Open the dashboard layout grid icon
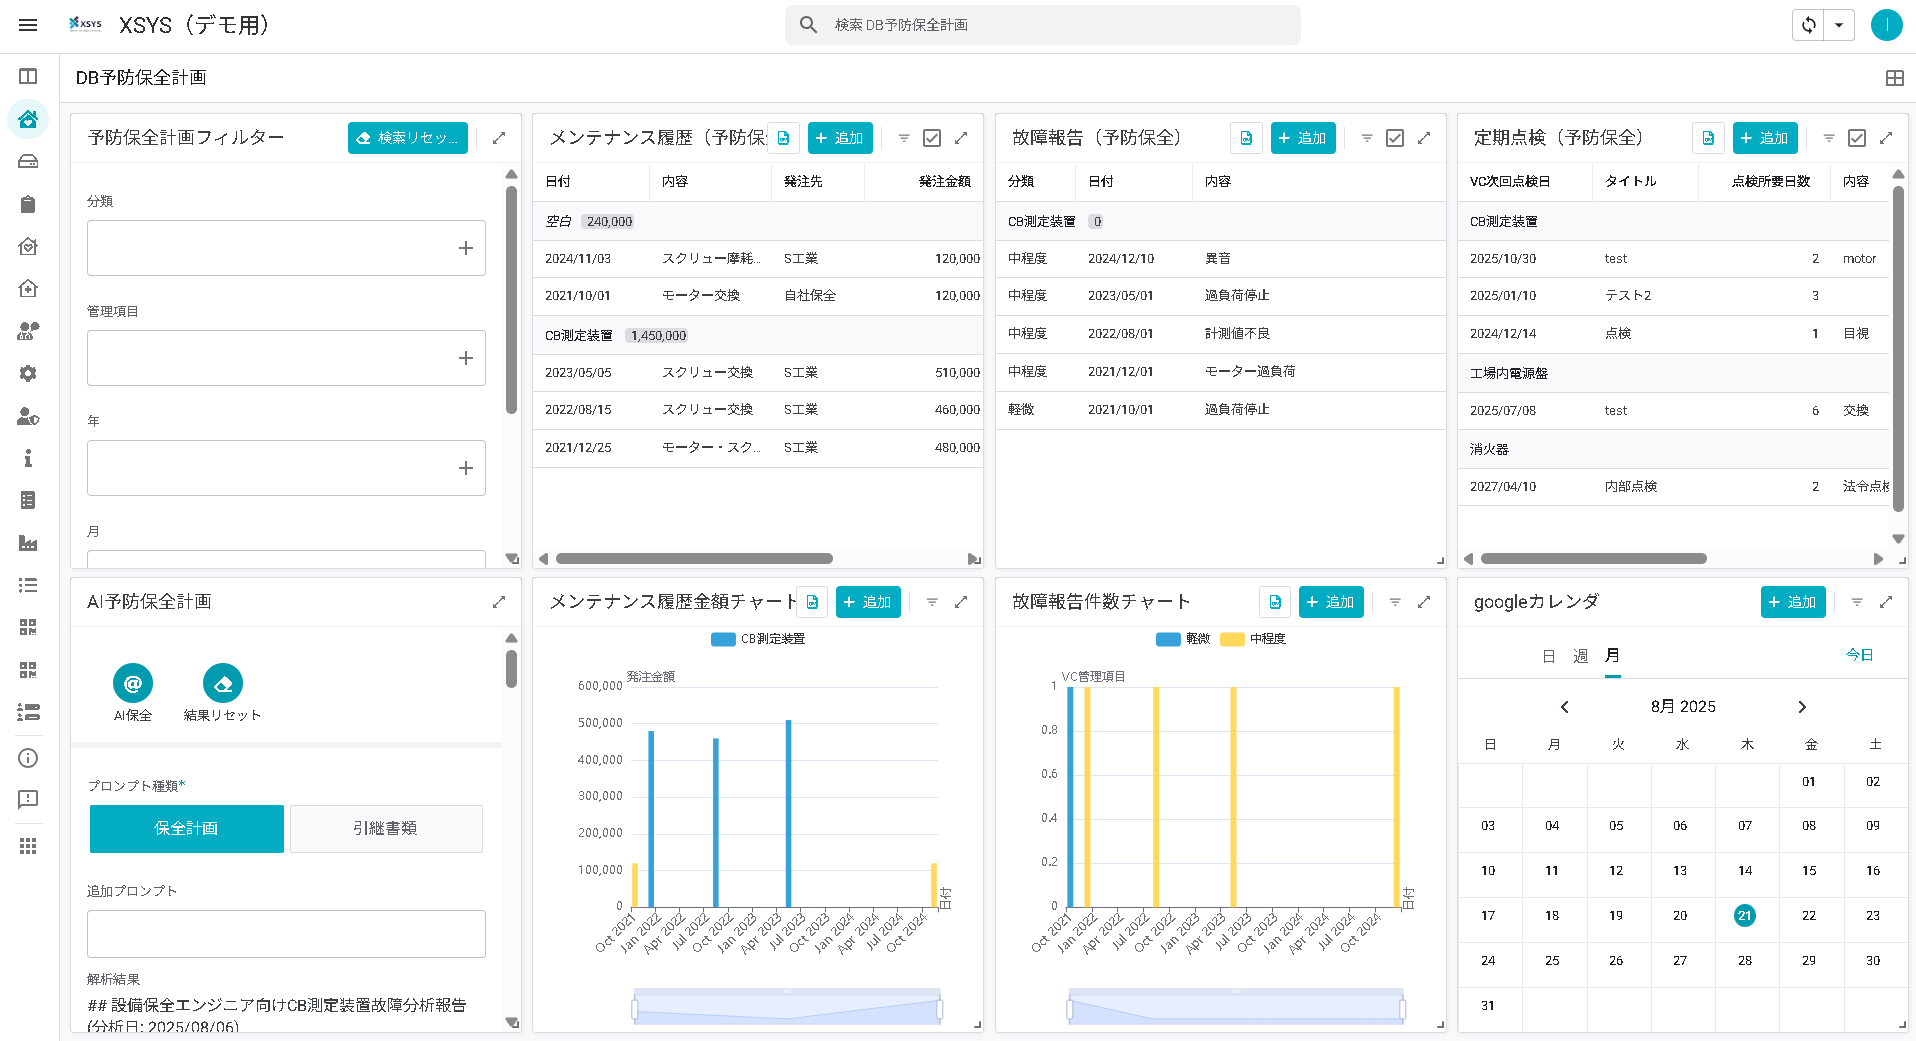Viewport: 1916px width, 1041px height. point(1894,78)
